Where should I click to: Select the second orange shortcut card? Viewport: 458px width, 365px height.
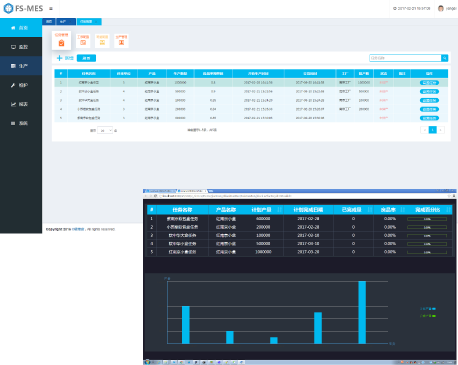click(x=83, y=41)
